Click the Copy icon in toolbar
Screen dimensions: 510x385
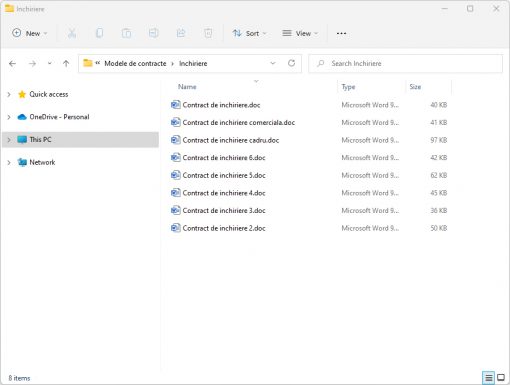pos(99,33)
